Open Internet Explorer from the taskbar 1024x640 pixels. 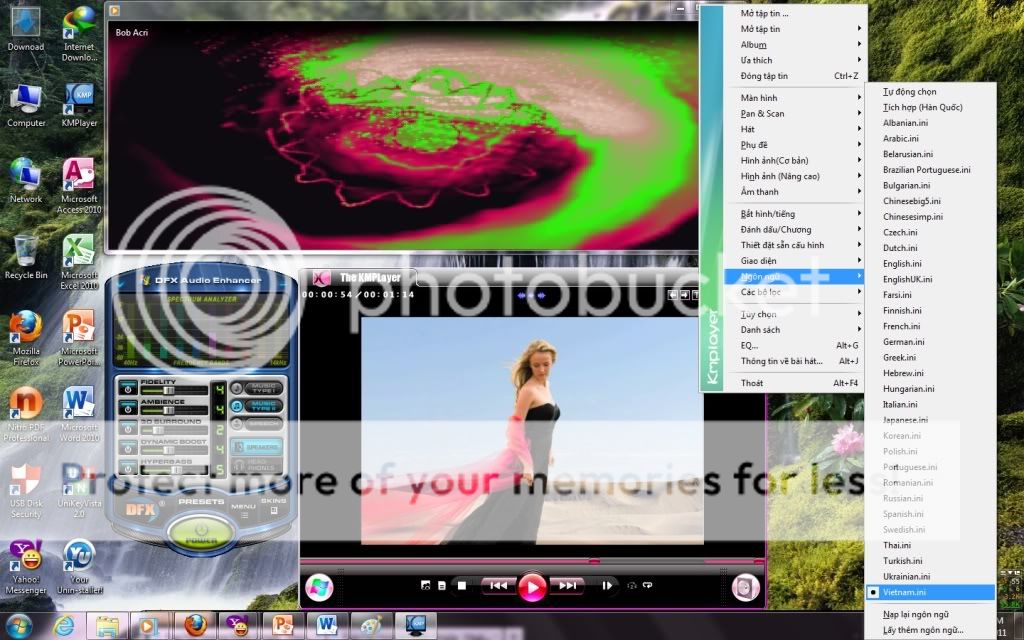pos(63,626)
